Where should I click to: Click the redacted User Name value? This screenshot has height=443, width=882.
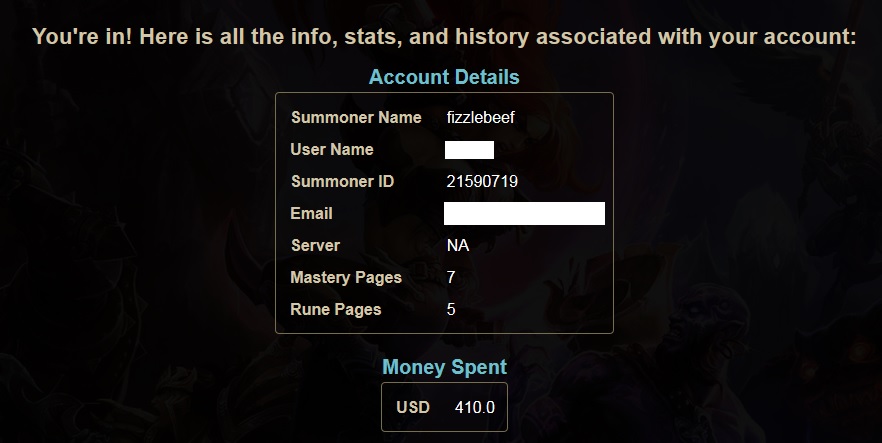click(x=469, y=150)
